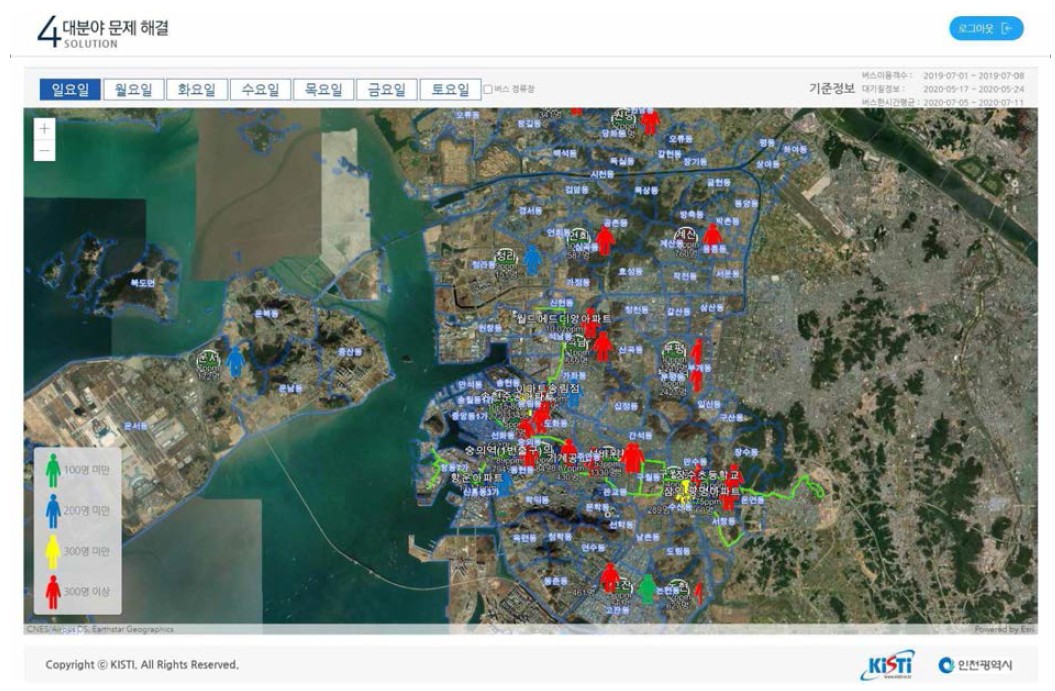This screenshot has width=1055, height=691.
Task: Zoom out of the map
Action: click(x=44, y=151)
